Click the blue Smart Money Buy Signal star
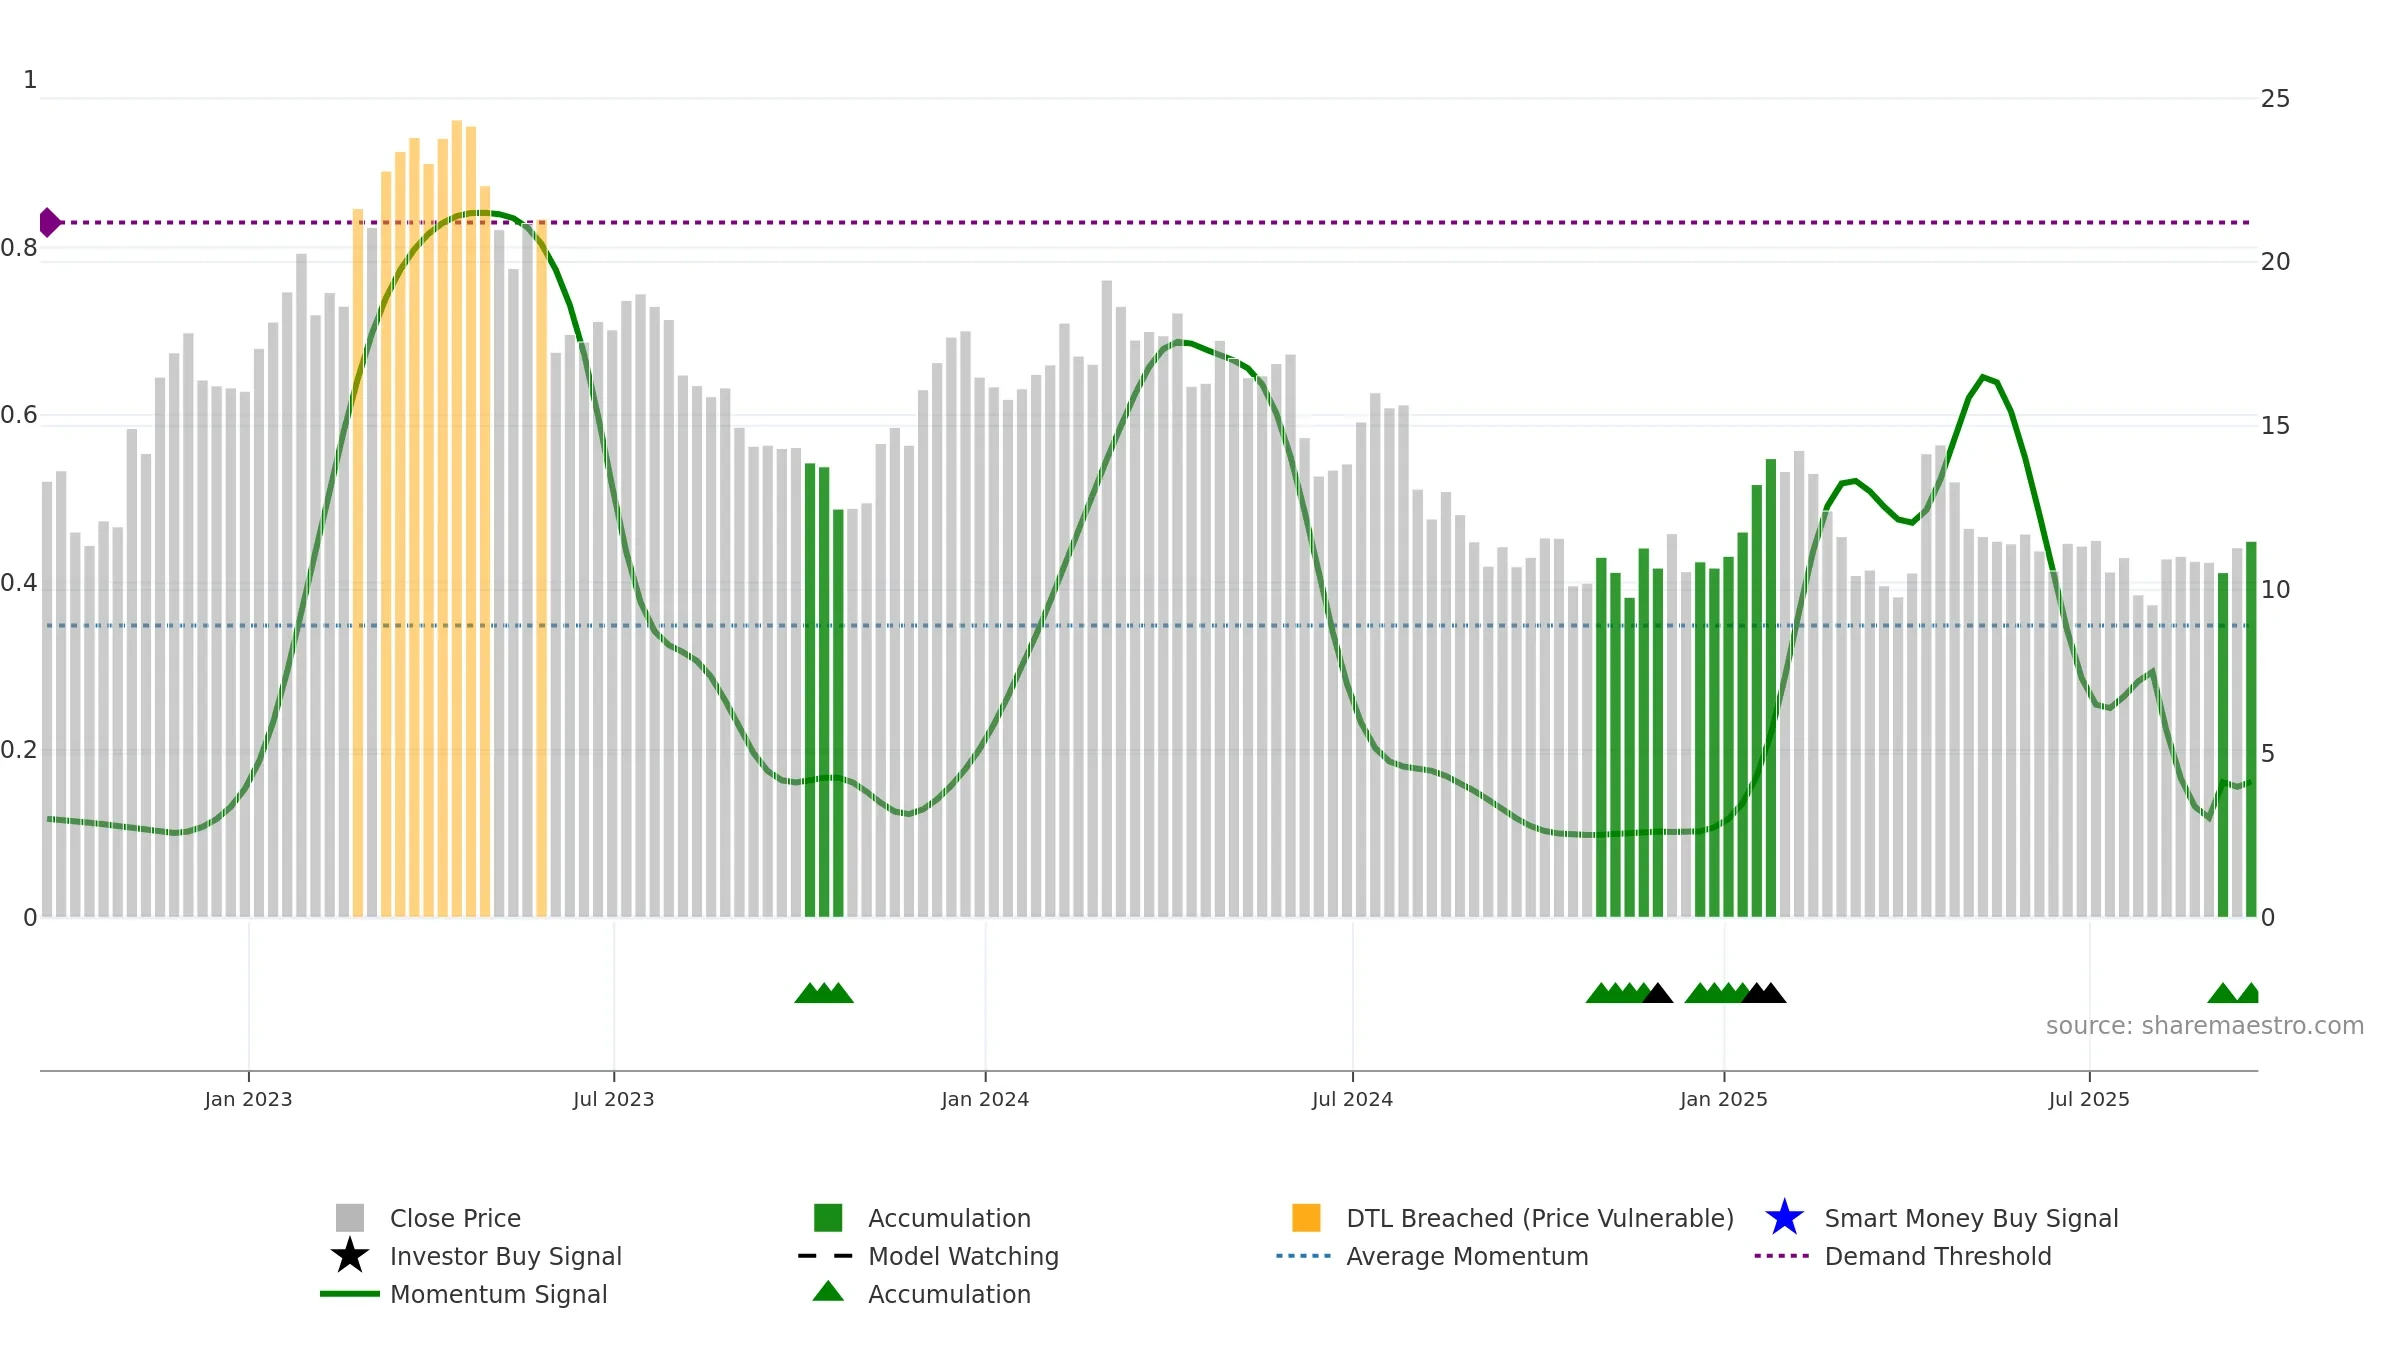 click(x=1784, y=1218)
